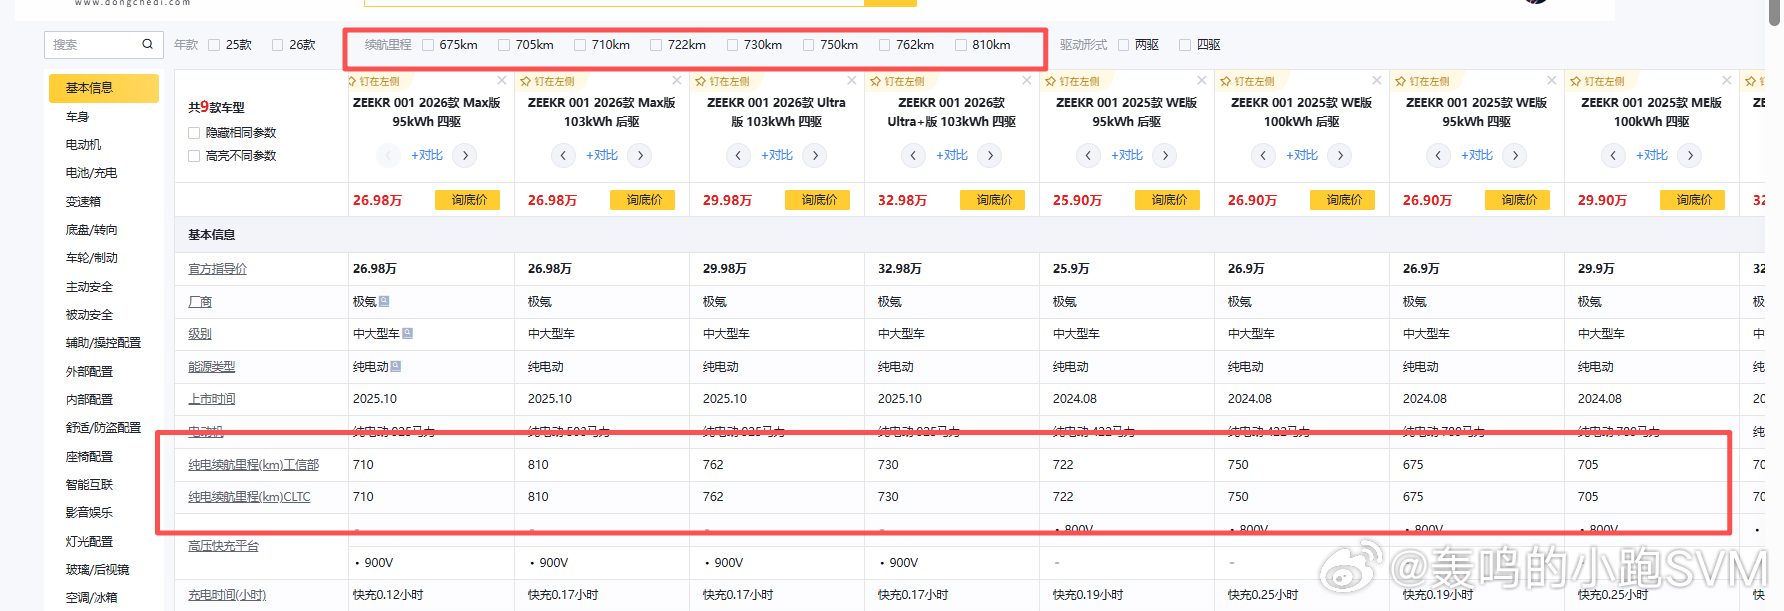The width and height of the screenshot is (1784, 611).
Task: Click 询底价 for 26.98万 Max版 95kWh
Action: tap(468, 200)
